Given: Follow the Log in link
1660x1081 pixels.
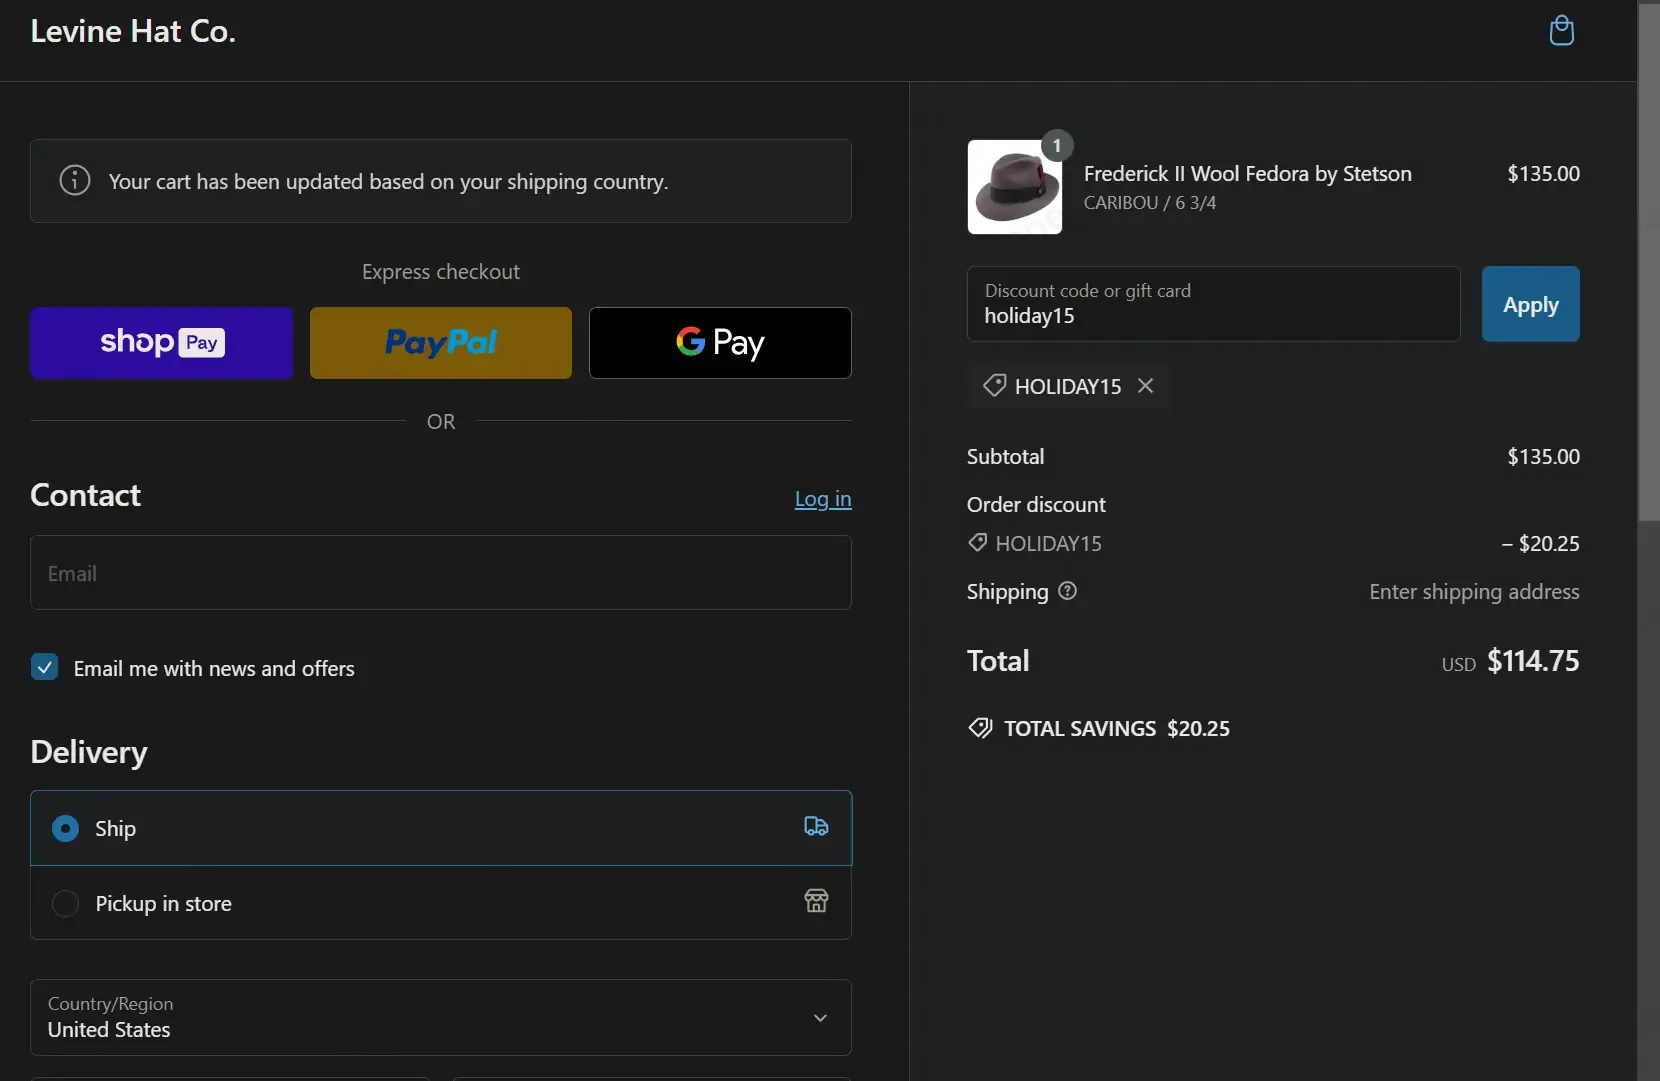Looking at the screenshot, I should 822,499.
